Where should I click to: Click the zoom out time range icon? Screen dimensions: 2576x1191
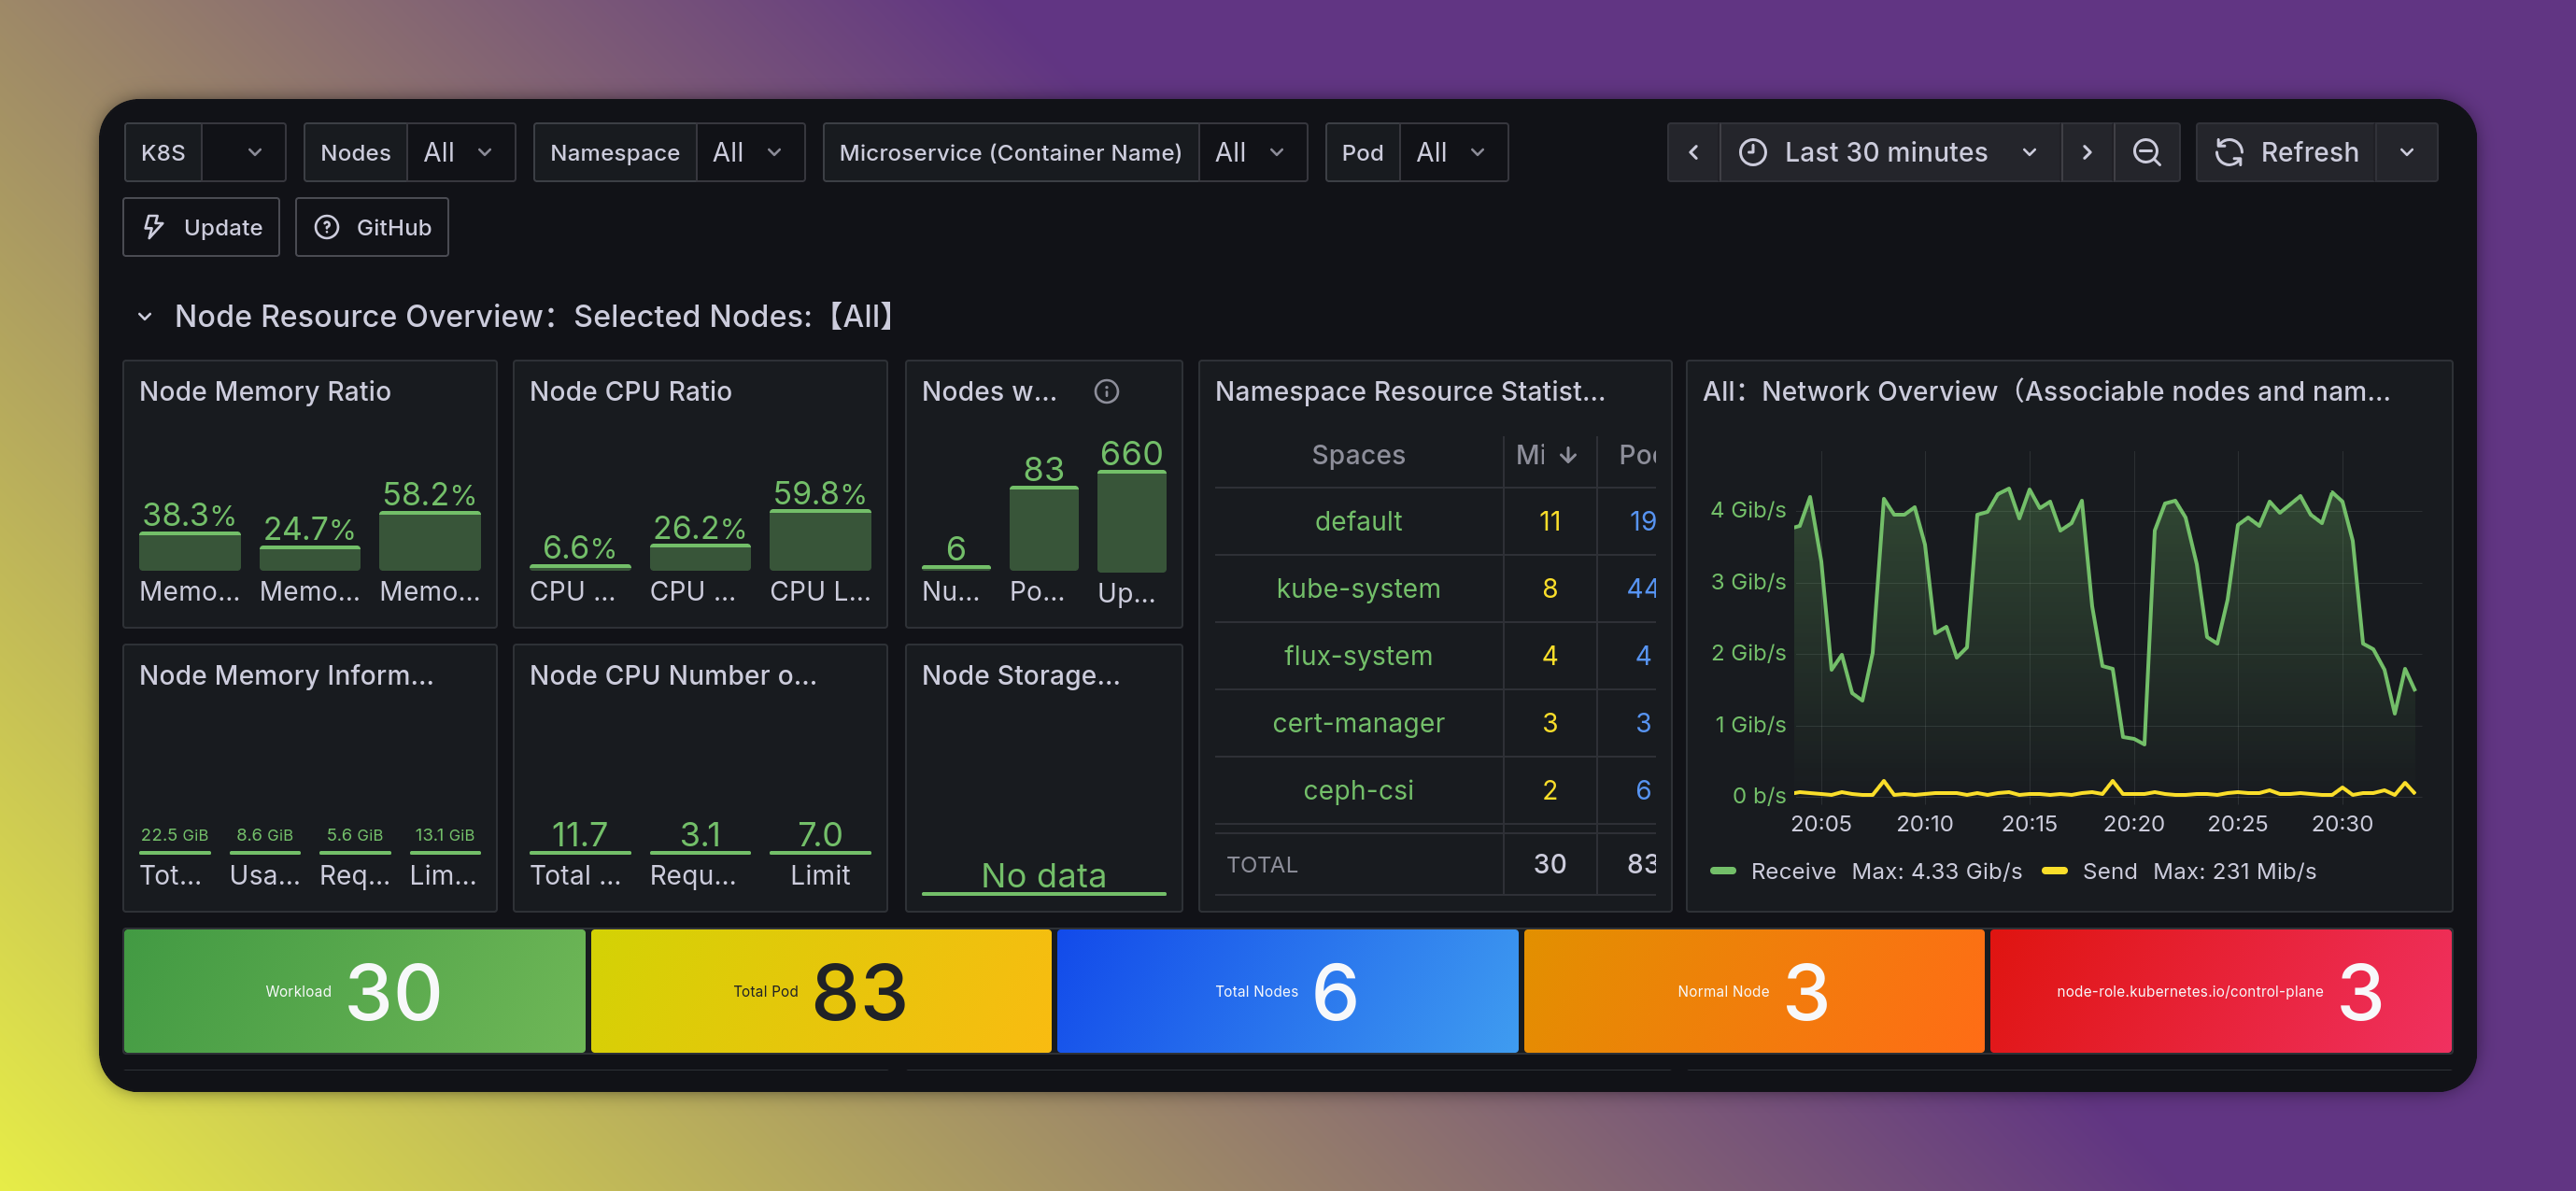coord(2146,152)
